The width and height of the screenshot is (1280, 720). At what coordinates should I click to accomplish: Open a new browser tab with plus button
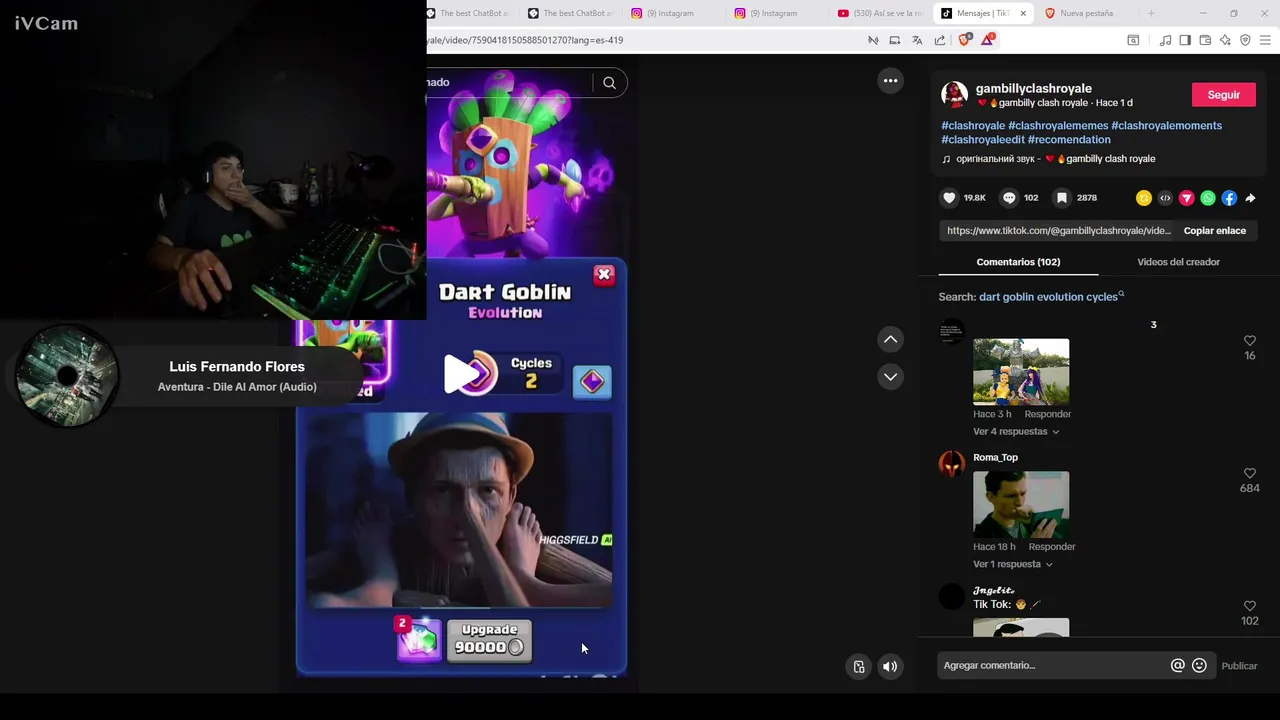point(1151,13)
